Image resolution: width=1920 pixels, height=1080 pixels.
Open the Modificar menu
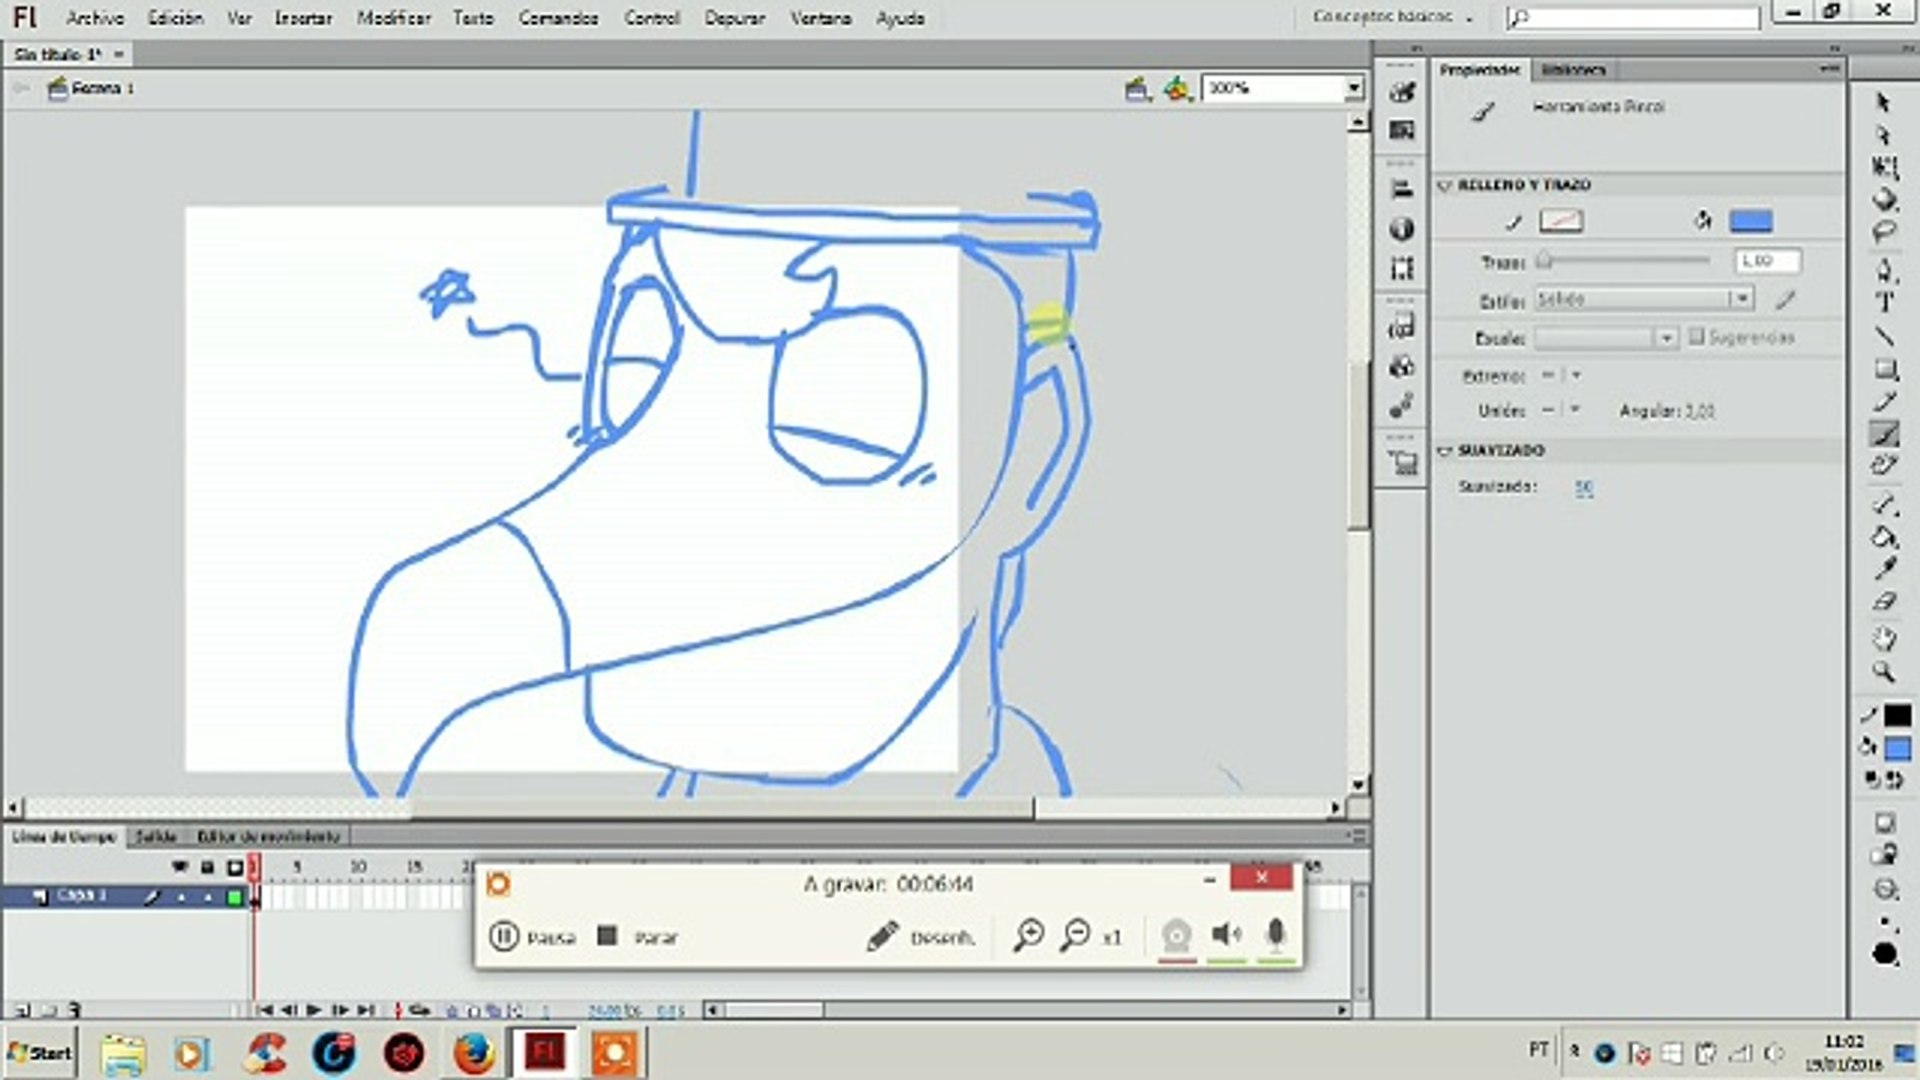click(393, 18)
